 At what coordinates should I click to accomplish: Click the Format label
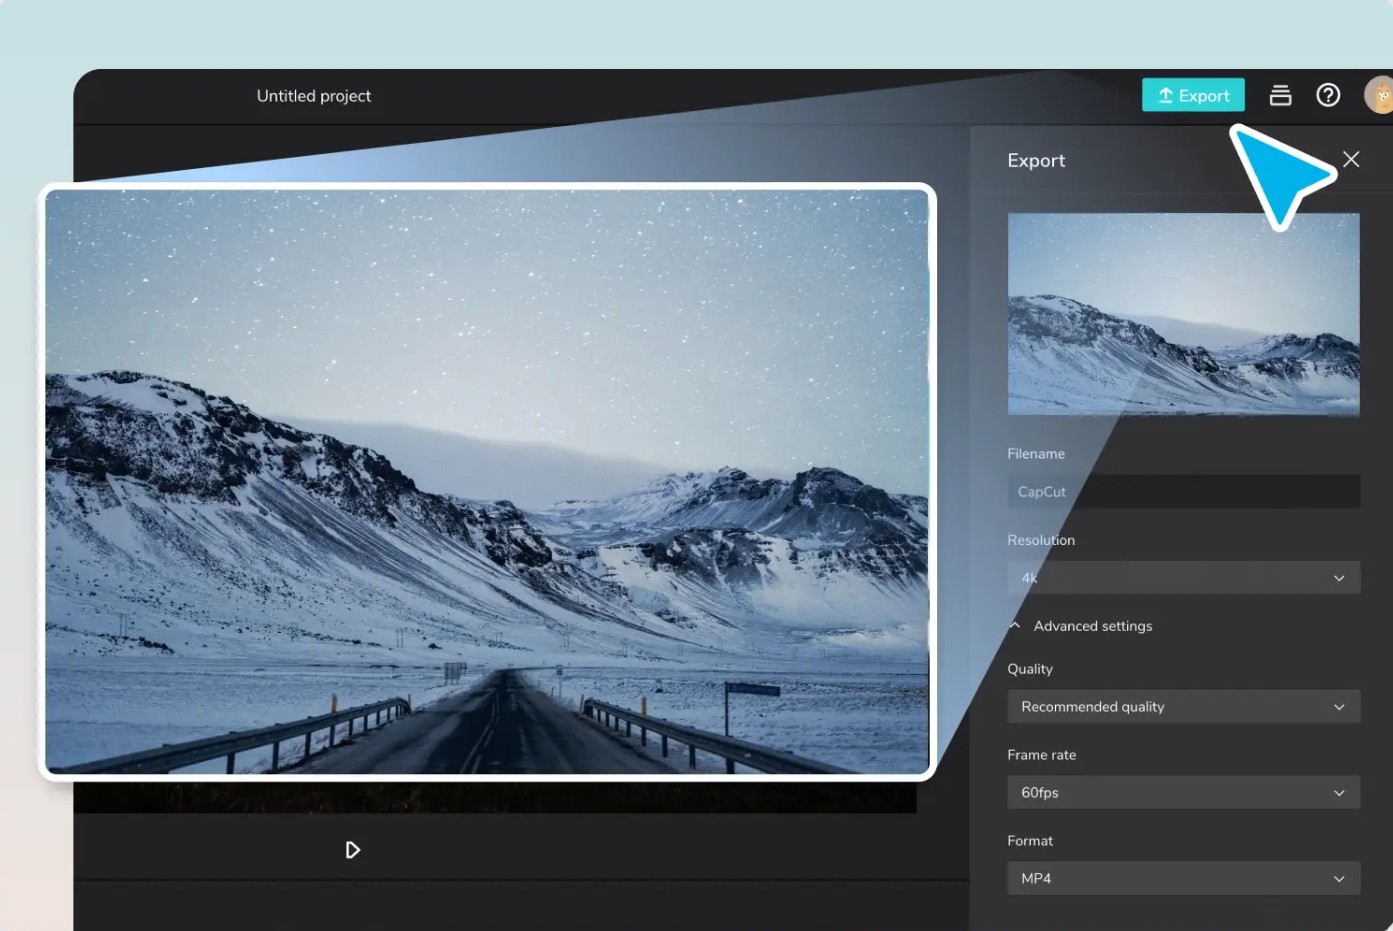(1030, 841)
